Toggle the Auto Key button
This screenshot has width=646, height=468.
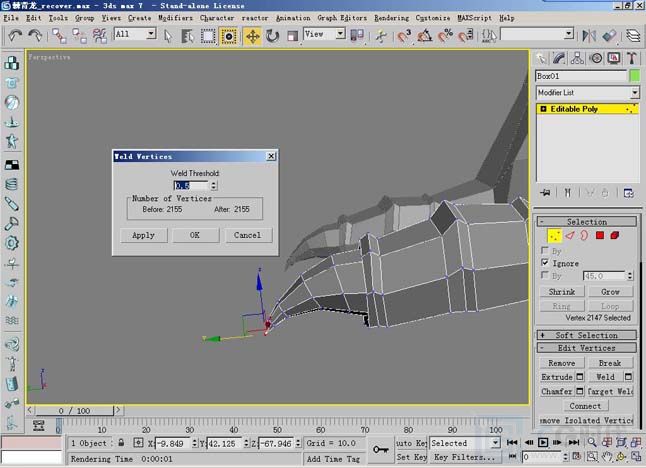tap(411, 443)
